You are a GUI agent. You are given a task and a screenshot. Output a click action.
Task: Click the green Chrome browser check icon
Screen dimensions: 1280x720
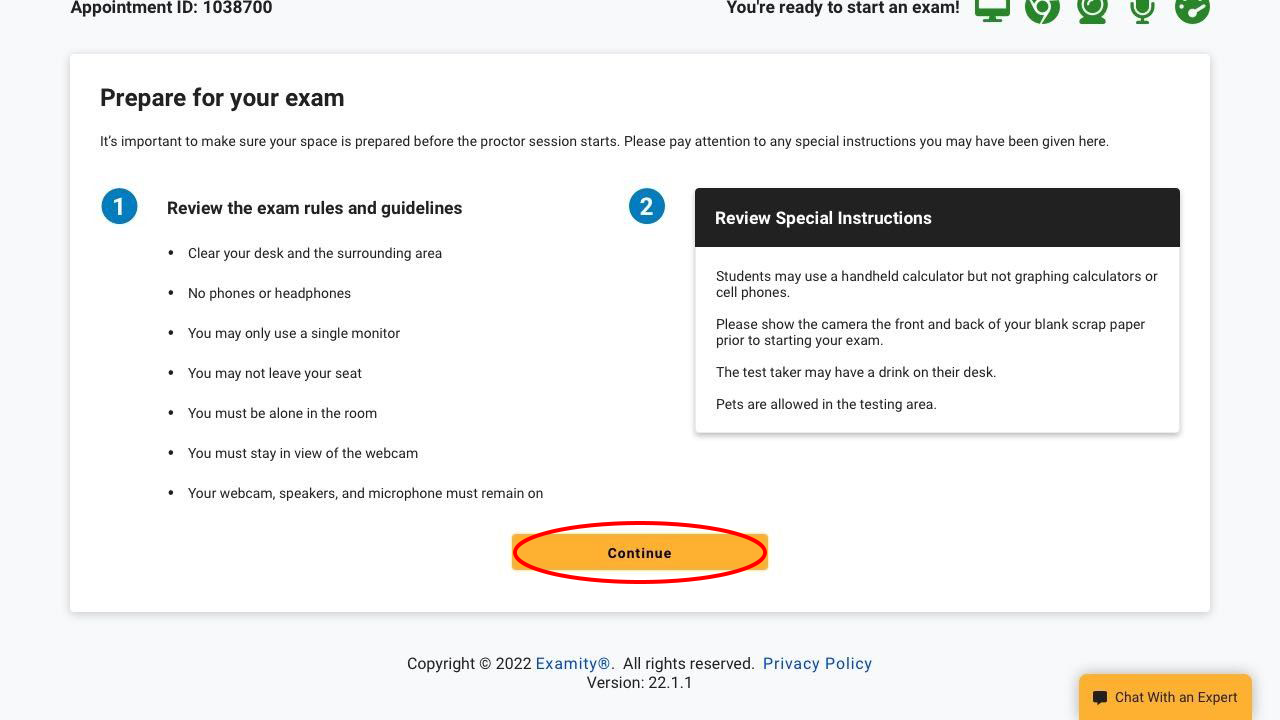point(1042,9)
